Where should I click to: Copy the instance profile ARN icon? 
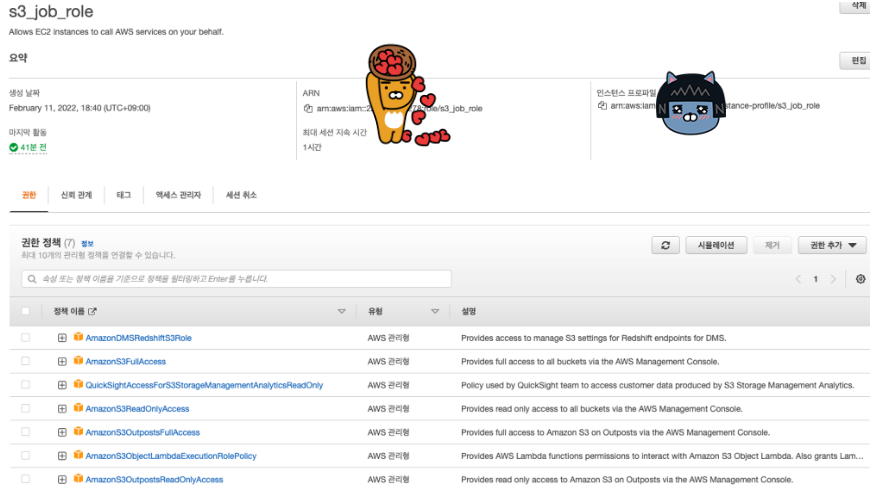[x=602, y=106]
